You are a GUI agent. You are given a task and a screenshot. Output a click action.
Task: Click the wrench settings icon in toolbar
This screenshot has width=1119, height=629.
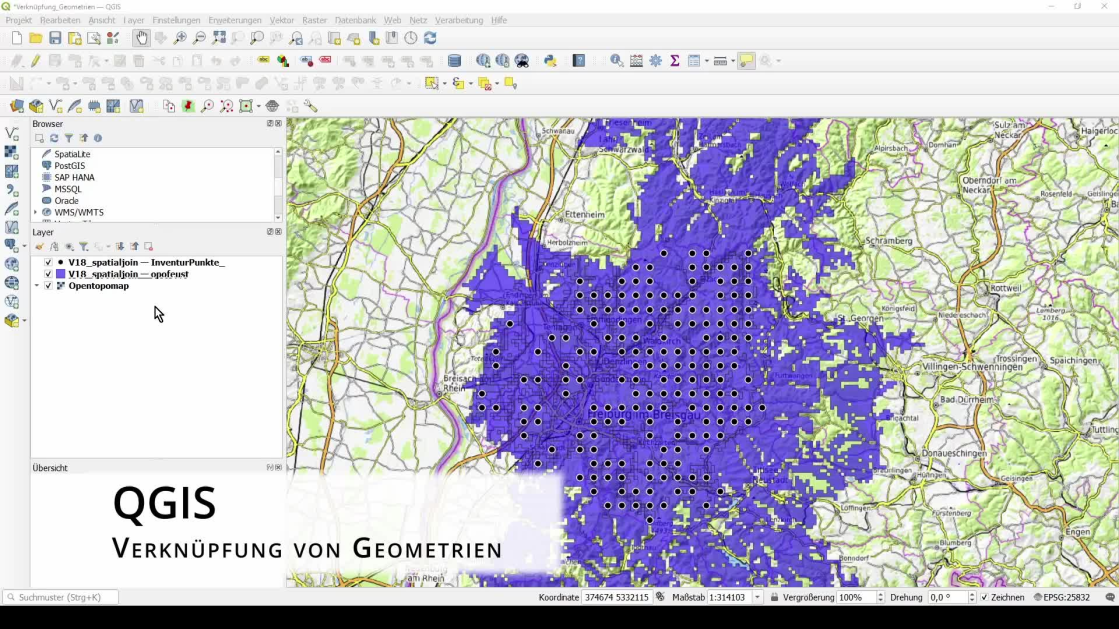point(310,106)
